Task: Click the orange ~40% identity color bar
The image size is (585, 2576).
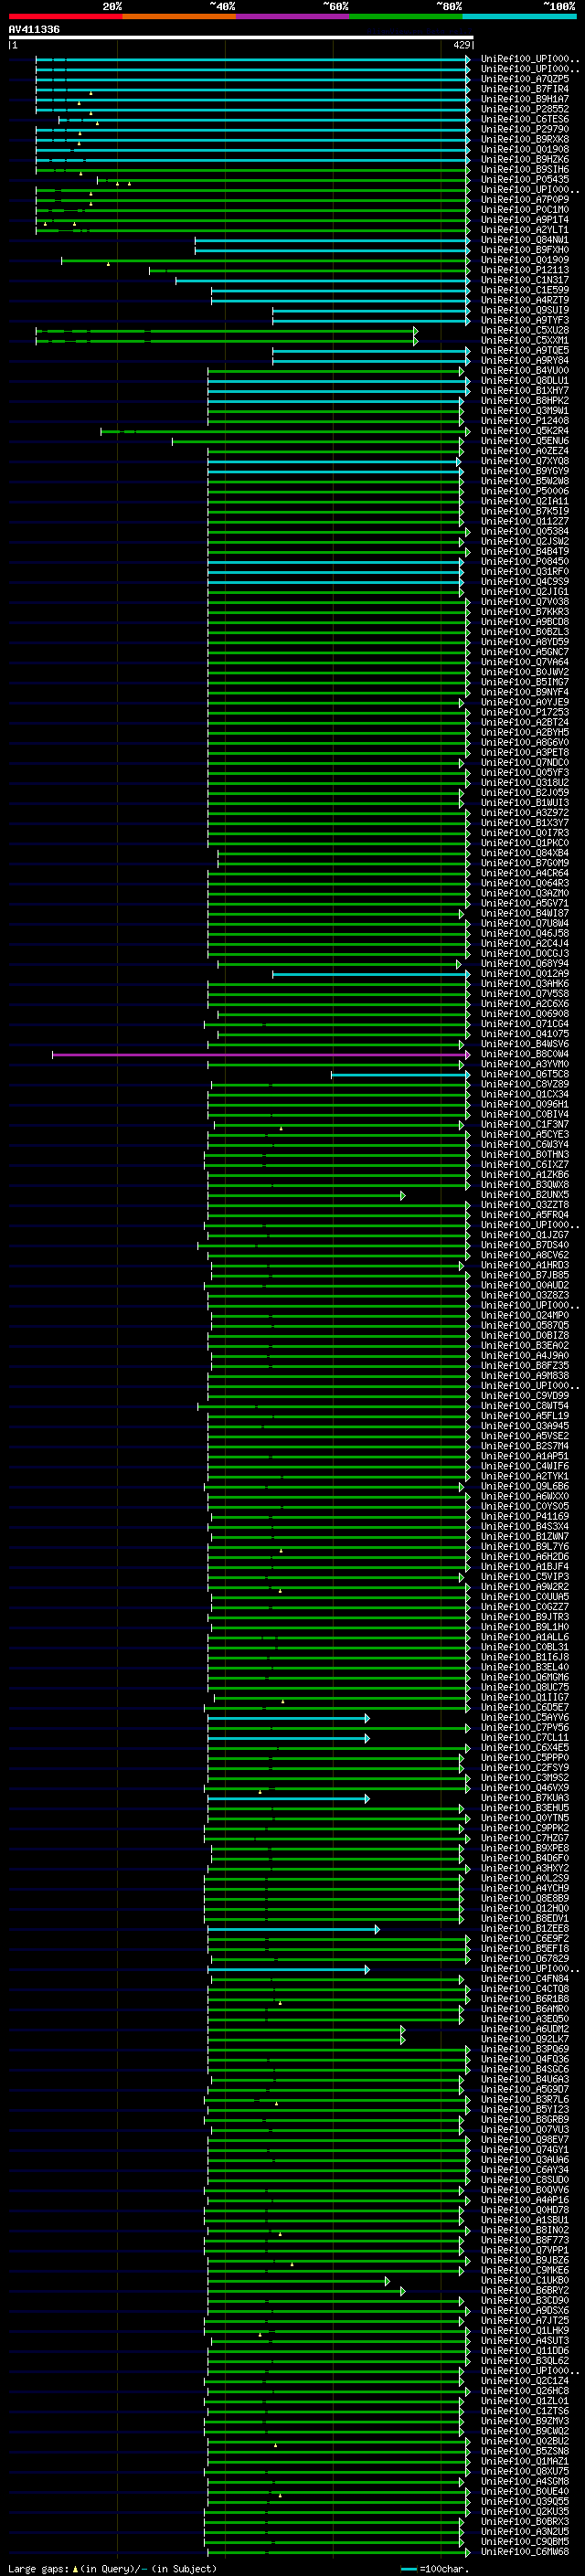Action: tap(179, 16)
